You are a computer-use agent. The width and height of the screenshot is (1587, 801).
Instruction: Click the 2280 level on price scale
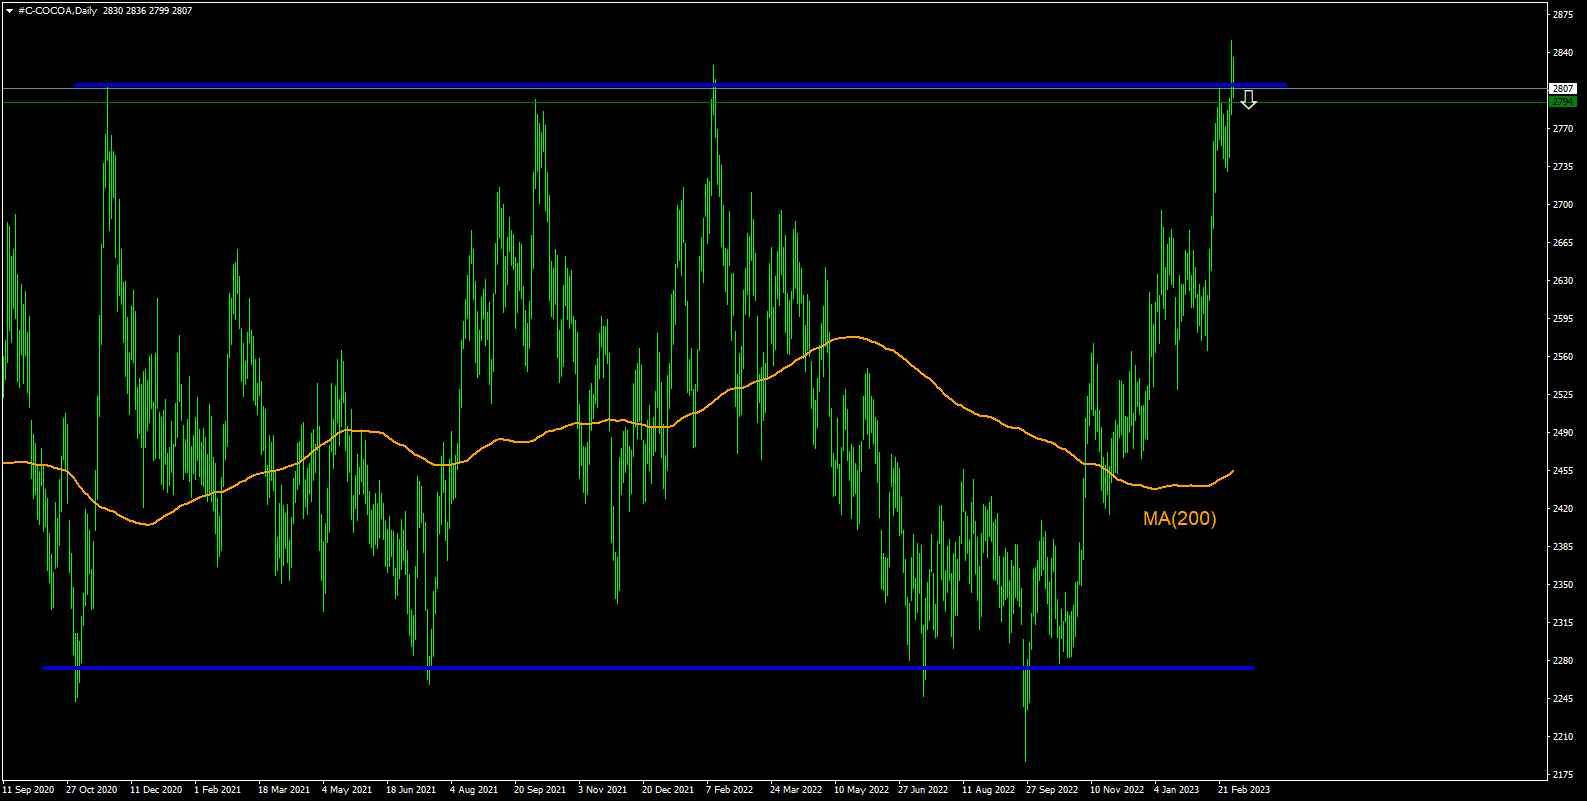1563,661
